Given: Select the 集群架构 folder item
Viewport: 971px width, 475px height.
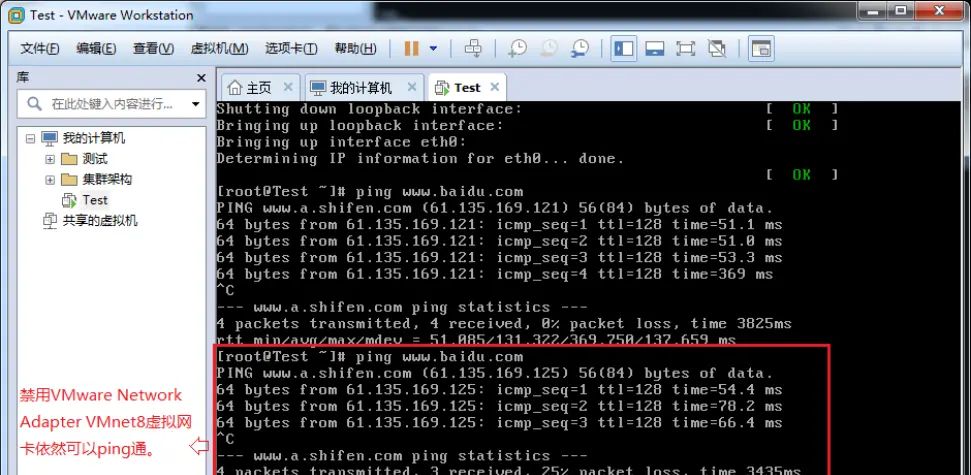Looking at the screenshot, I should click(x=107, y=180).
